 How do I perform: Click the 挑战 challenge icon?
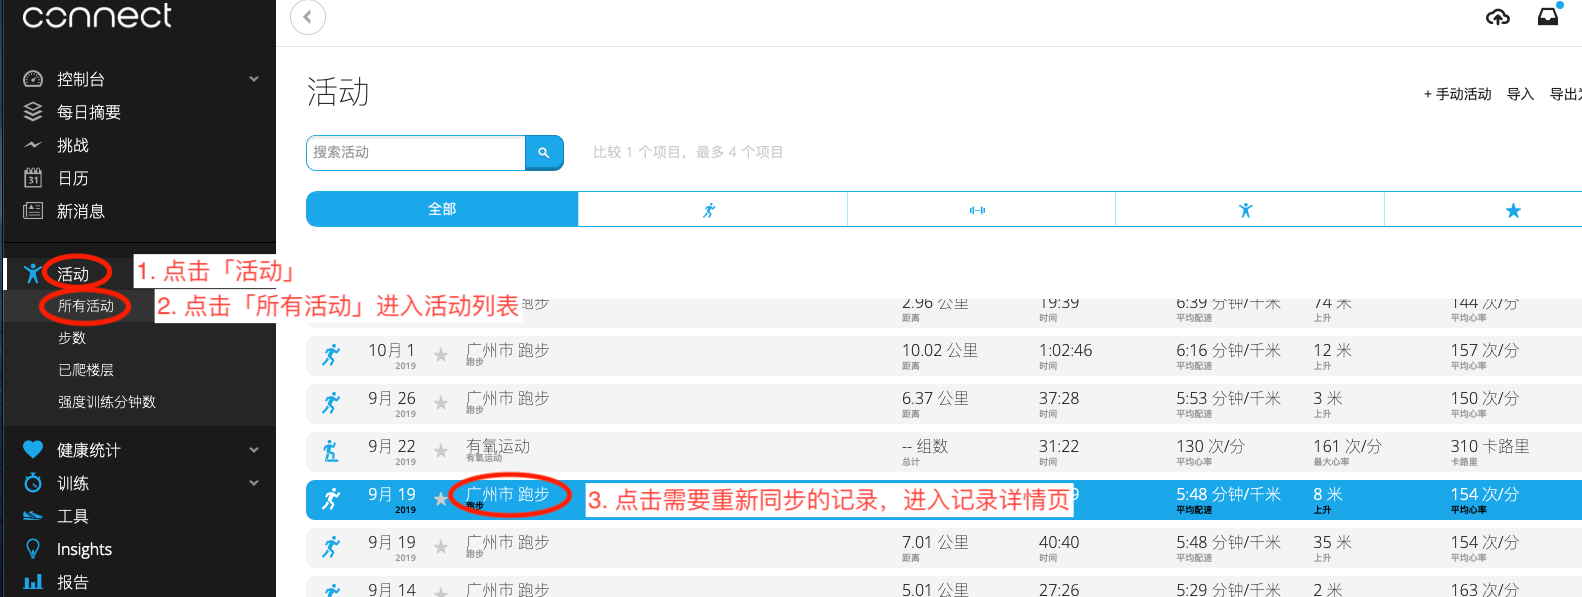(x=33, y=145)
